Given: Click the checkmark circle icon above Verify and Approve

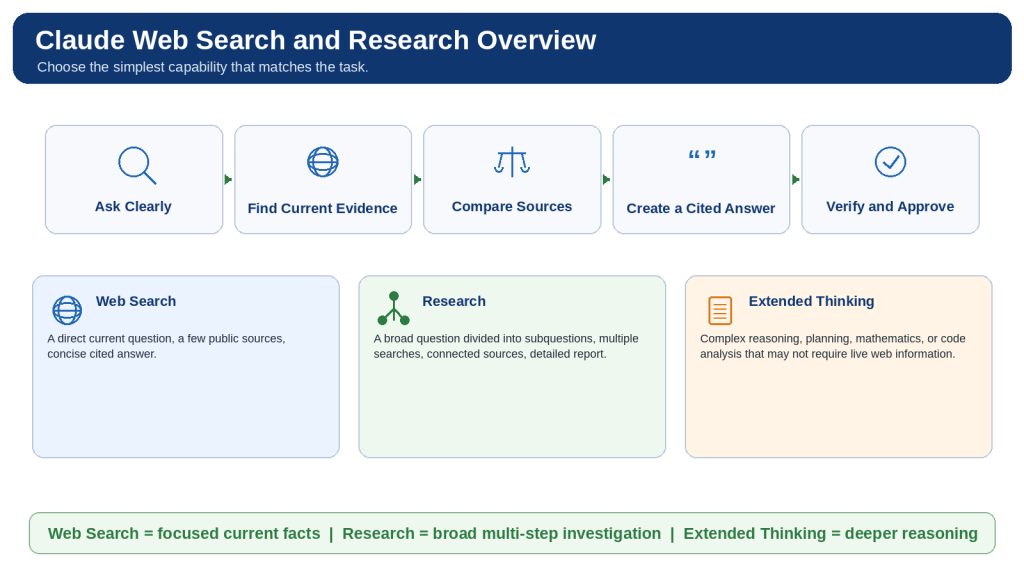Looking at the screenshot, I should (x=890, y=162).
